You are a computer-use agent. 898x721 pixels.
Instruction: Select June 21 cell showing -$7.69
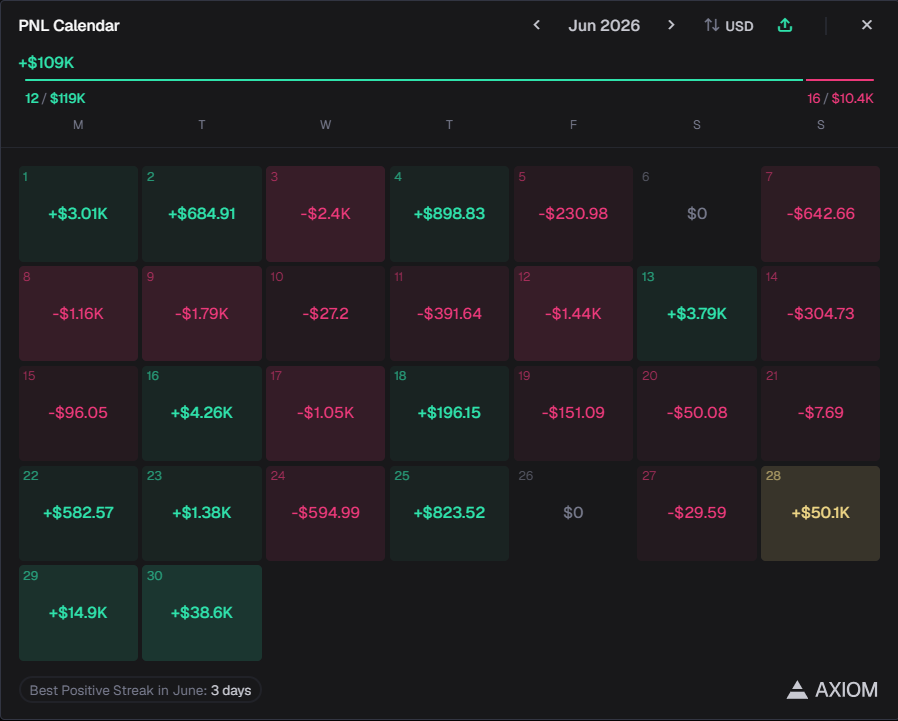[820, 413]
